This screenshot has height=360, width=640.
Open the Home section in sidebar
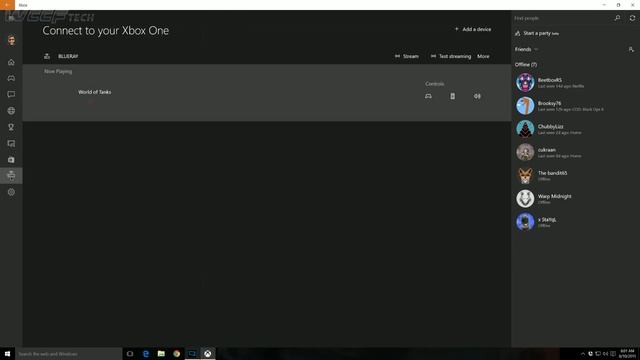point(11,62)
